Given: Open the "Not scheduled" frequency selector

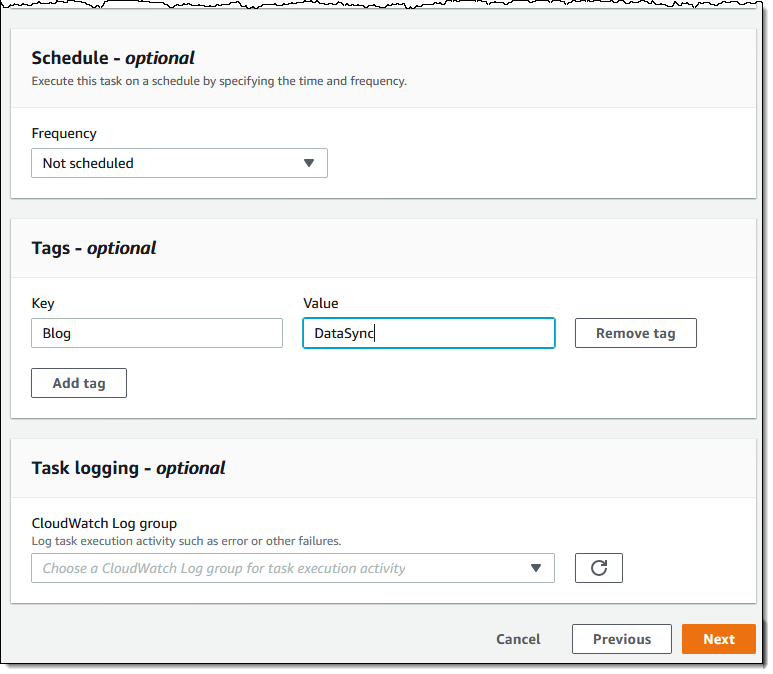Looking at the screenshot, I should tap(178, 163).
